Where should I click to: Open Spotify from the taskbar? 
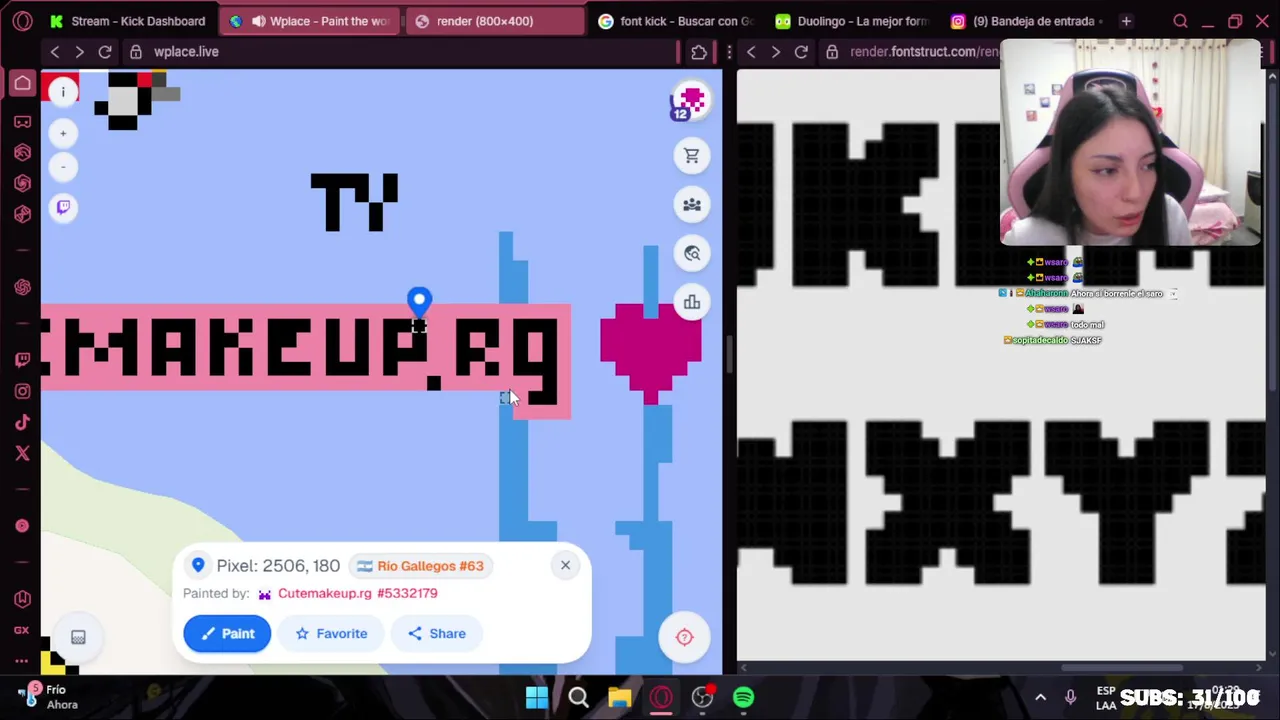click(x=743, y=697)
